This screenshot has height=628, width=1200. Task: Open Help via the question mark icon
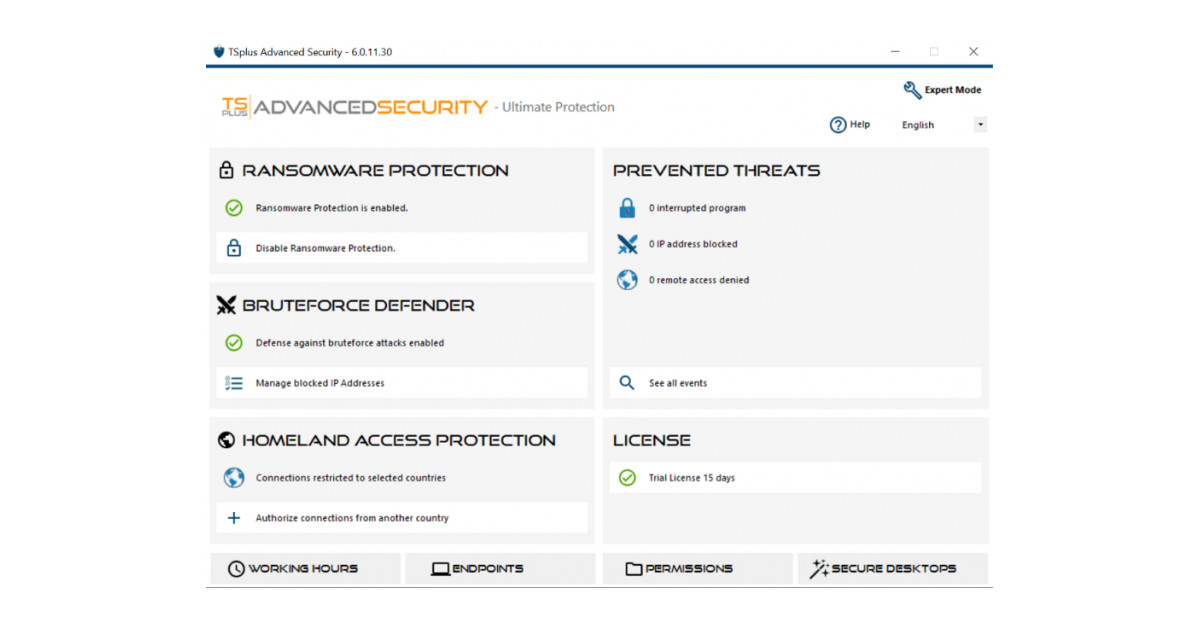point(838,125)
